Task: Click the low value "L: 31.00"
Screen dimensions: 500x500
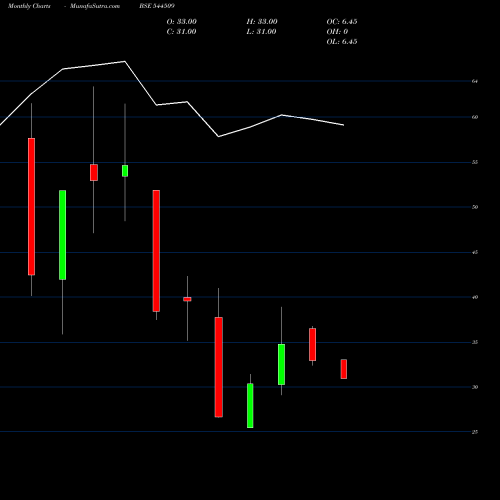Action: [x=261, y=32]
